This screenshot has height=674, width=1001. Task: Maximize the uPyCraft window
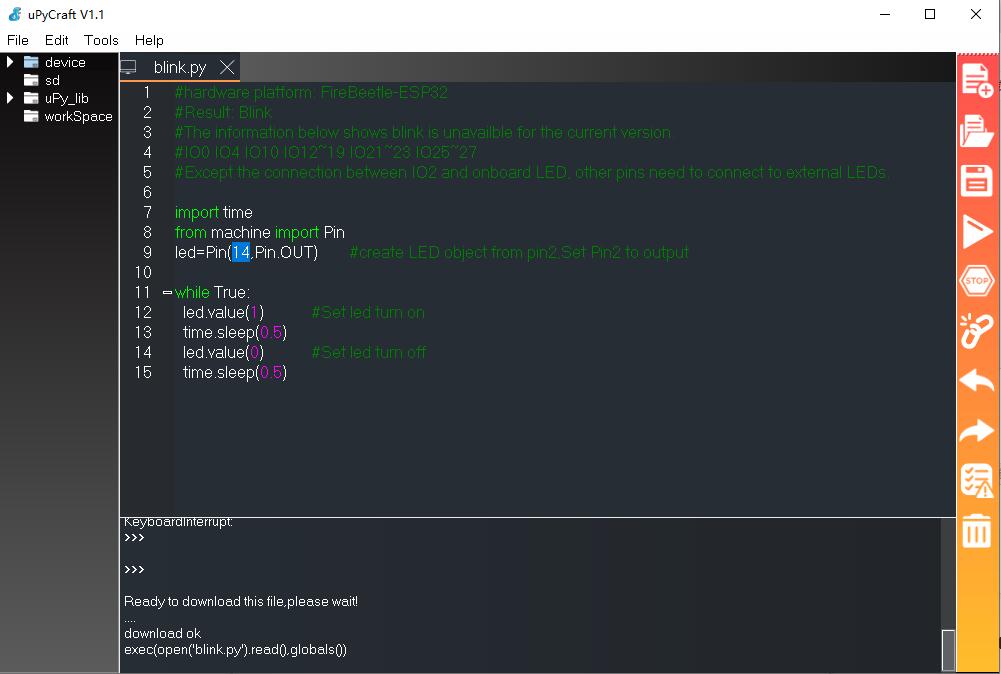pyautogui.click(x=930, y=14)
